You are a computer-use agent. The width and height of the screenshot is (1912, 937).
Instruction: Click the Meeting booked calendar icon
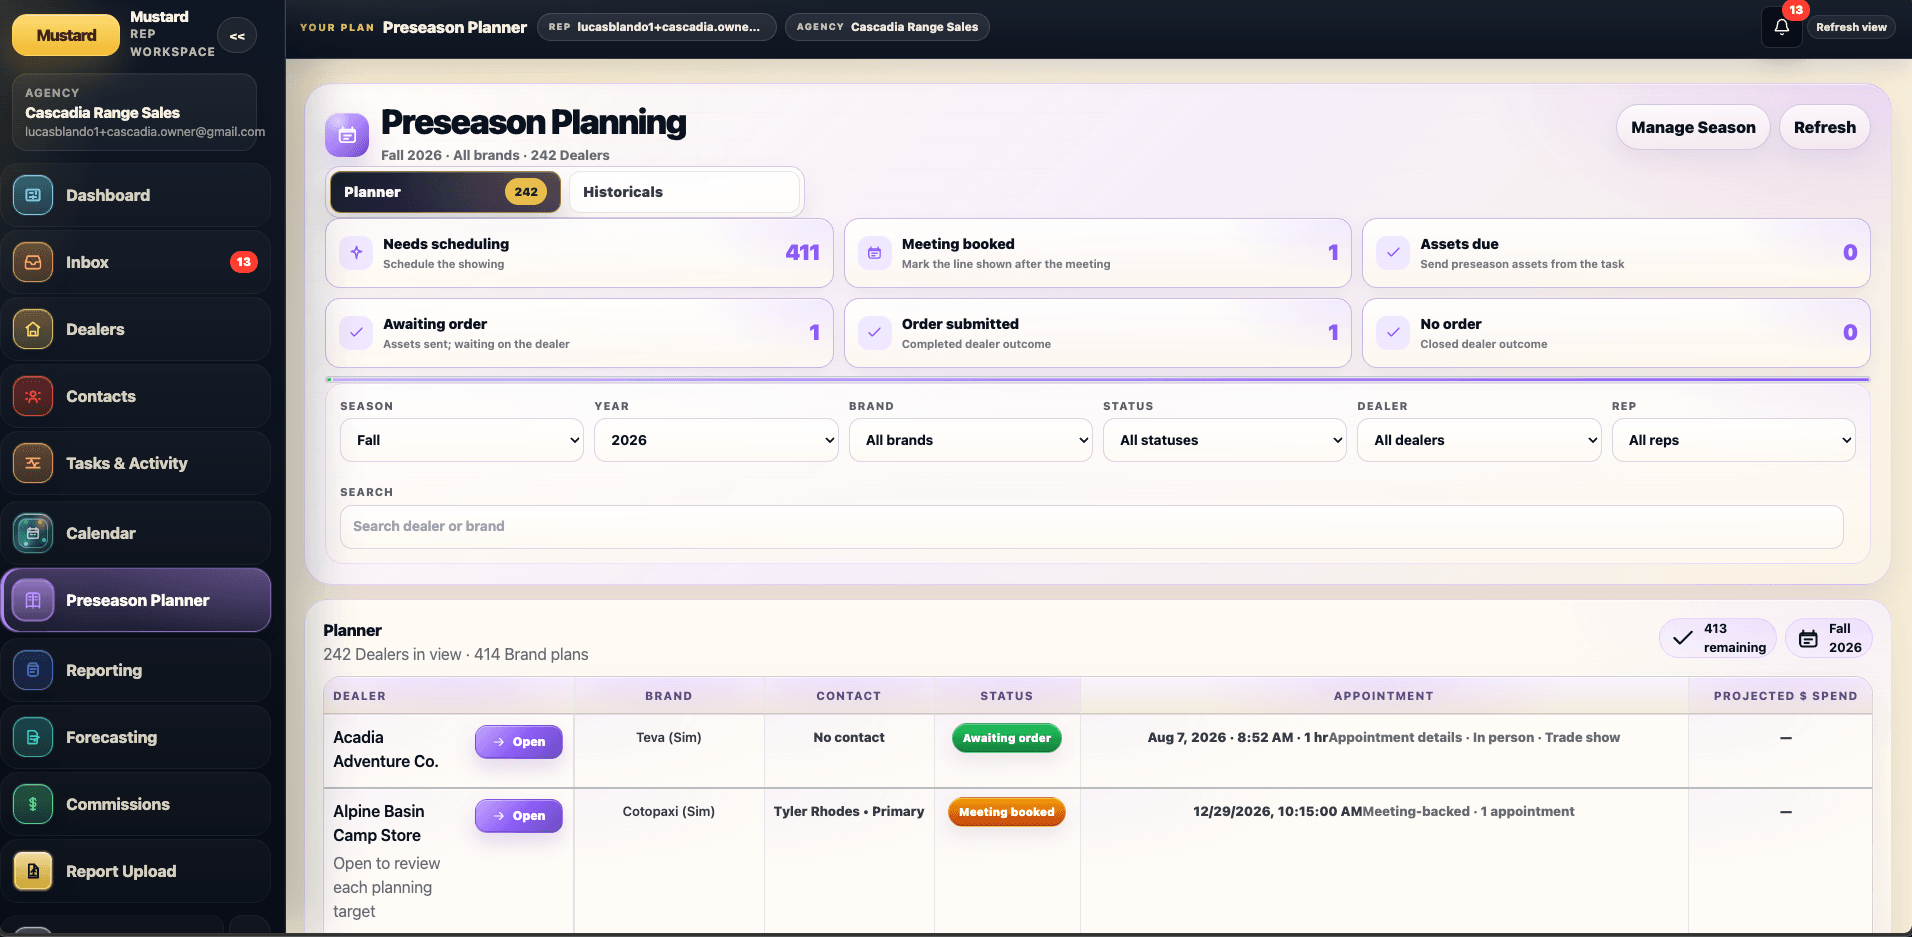click(874, 253)
